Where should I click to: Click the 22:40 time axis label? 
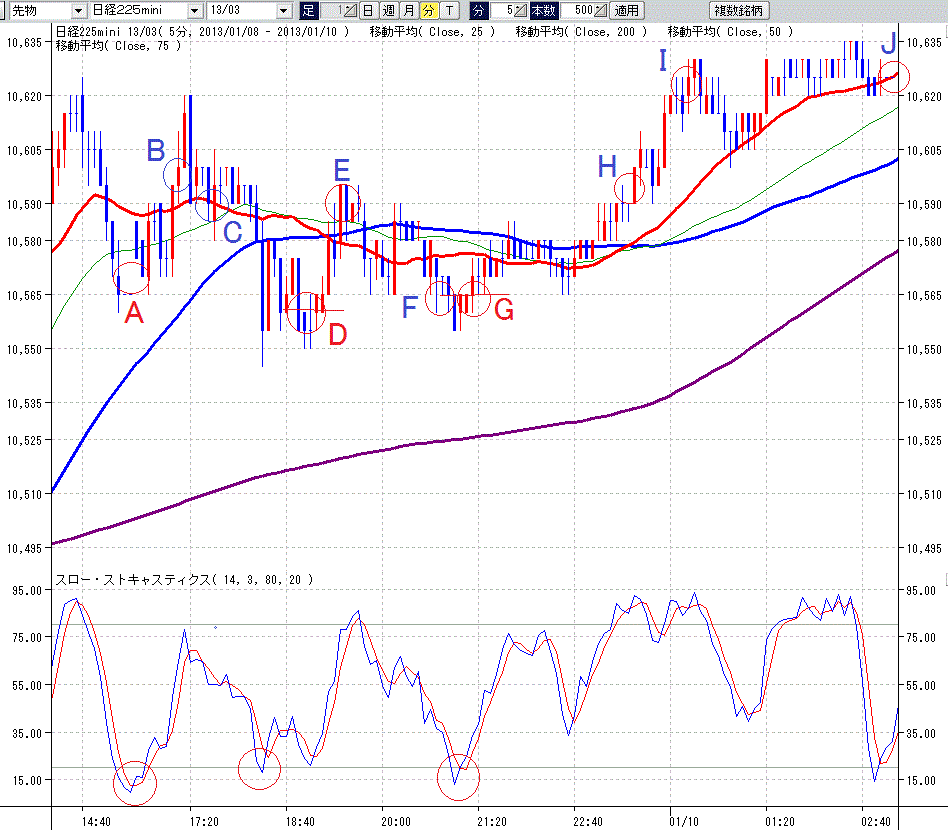point(588,822)
